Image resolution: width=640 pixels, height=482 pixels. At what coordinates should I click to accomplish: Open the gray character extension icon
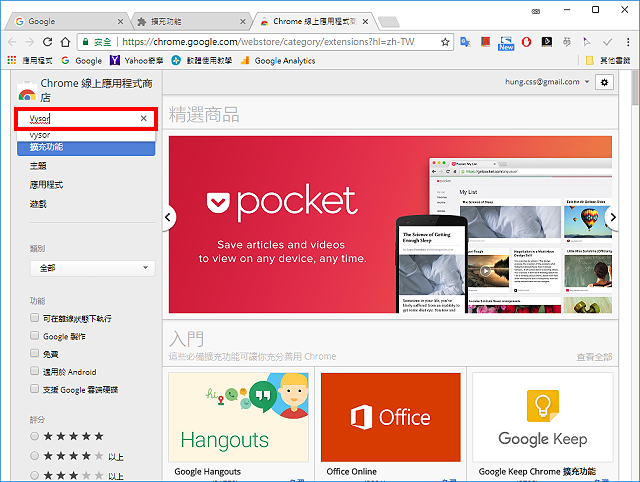tap(567, 42)
